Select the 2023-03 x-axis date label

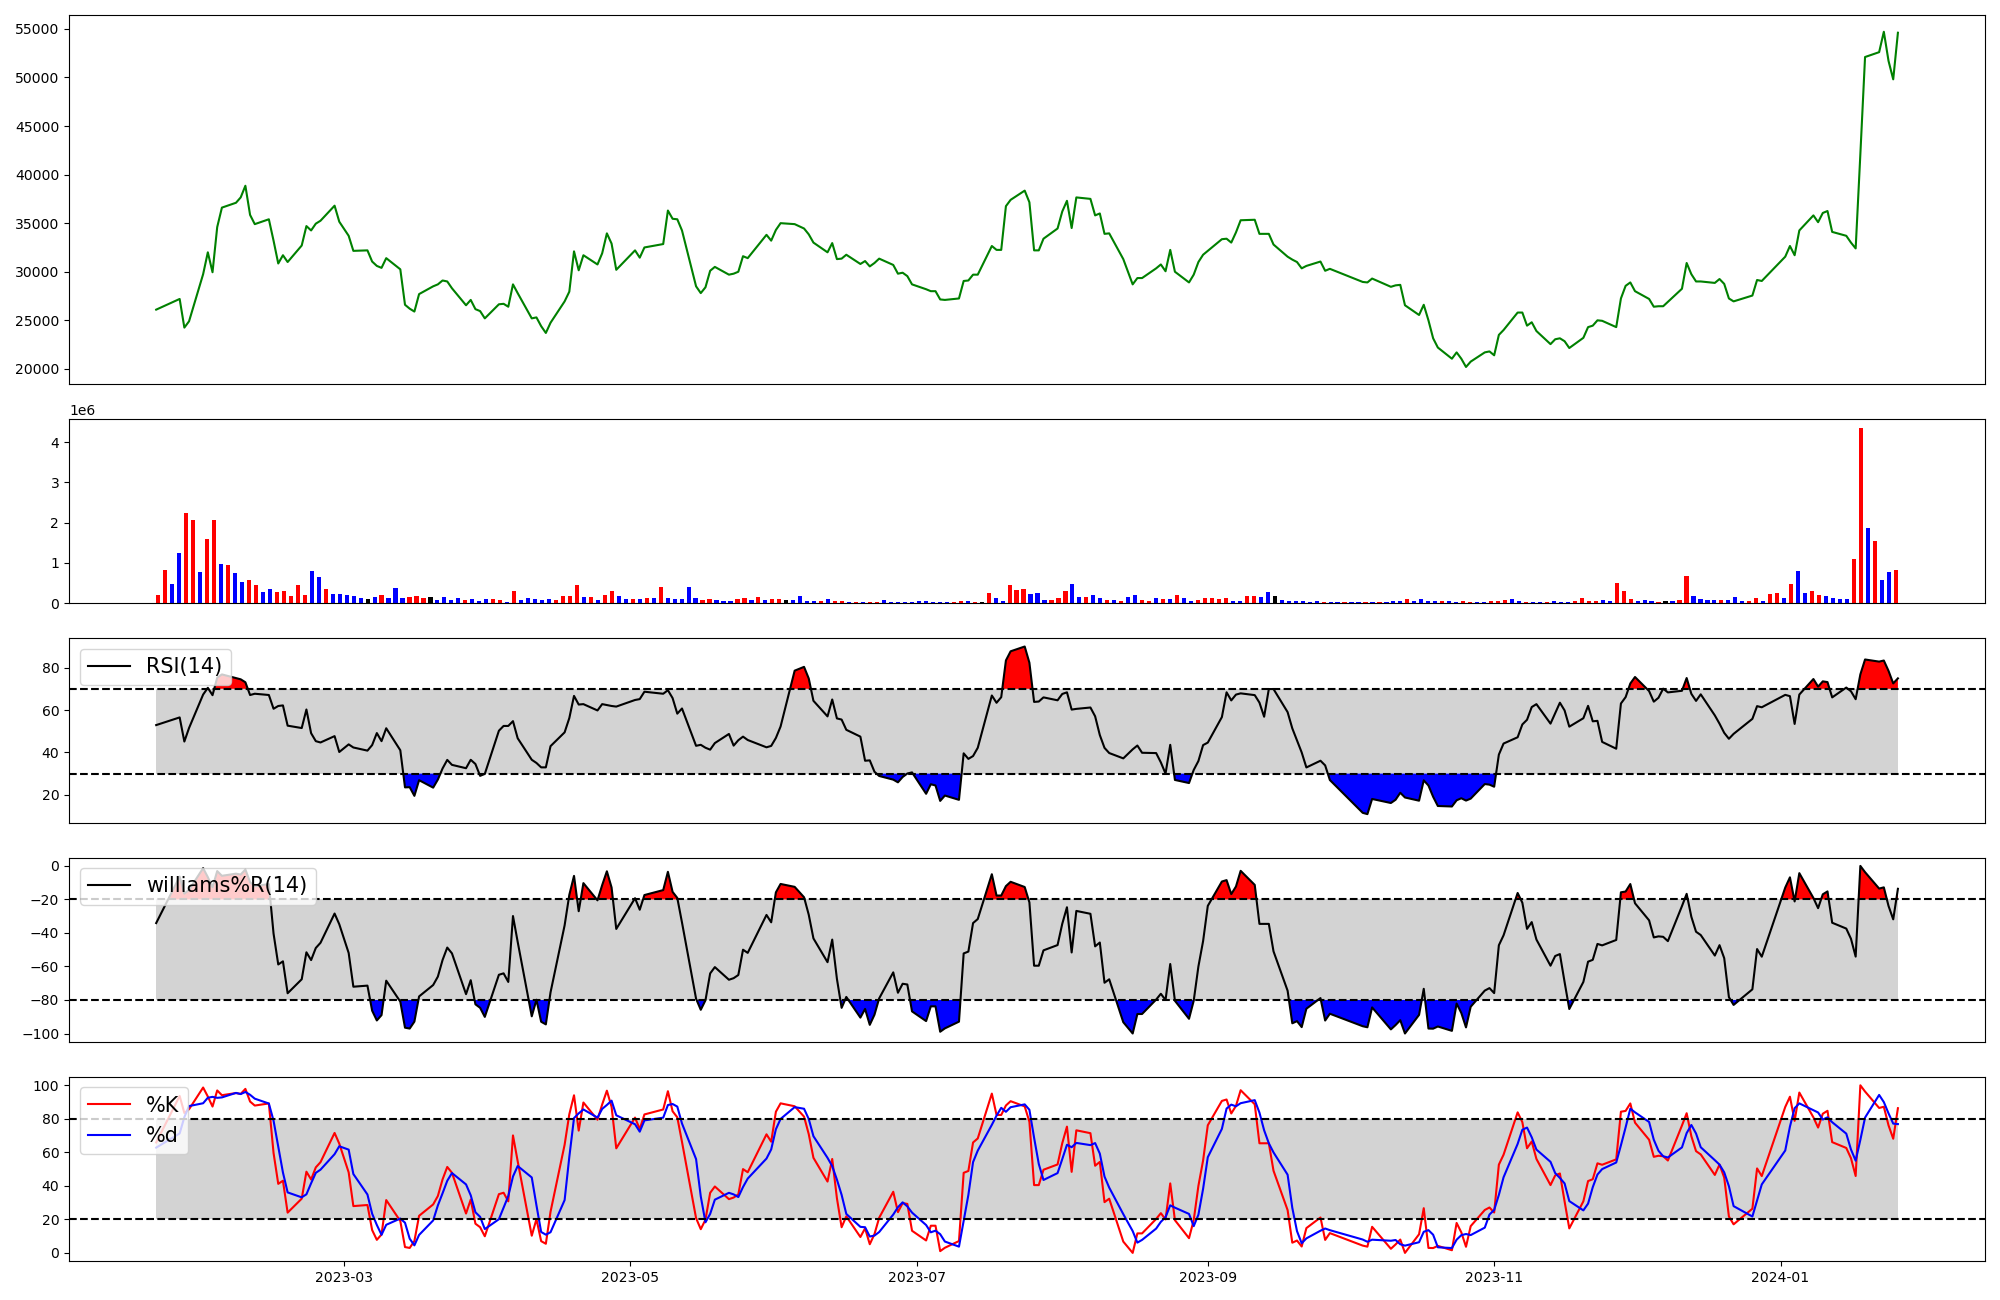point(344,1277)
